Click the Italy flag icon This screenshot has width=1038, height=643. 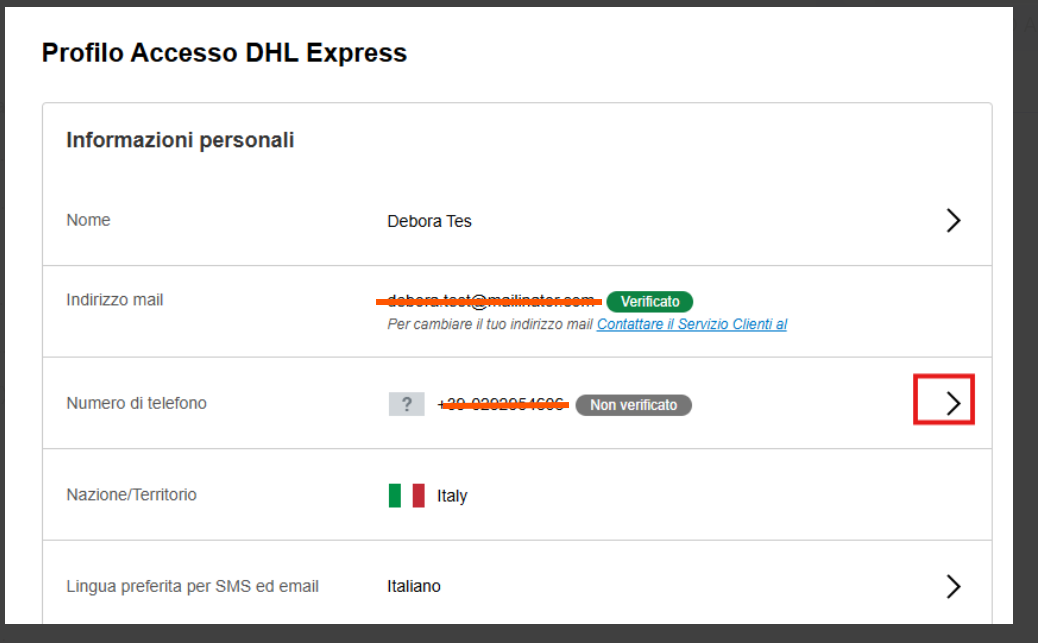tap(406, 495)
